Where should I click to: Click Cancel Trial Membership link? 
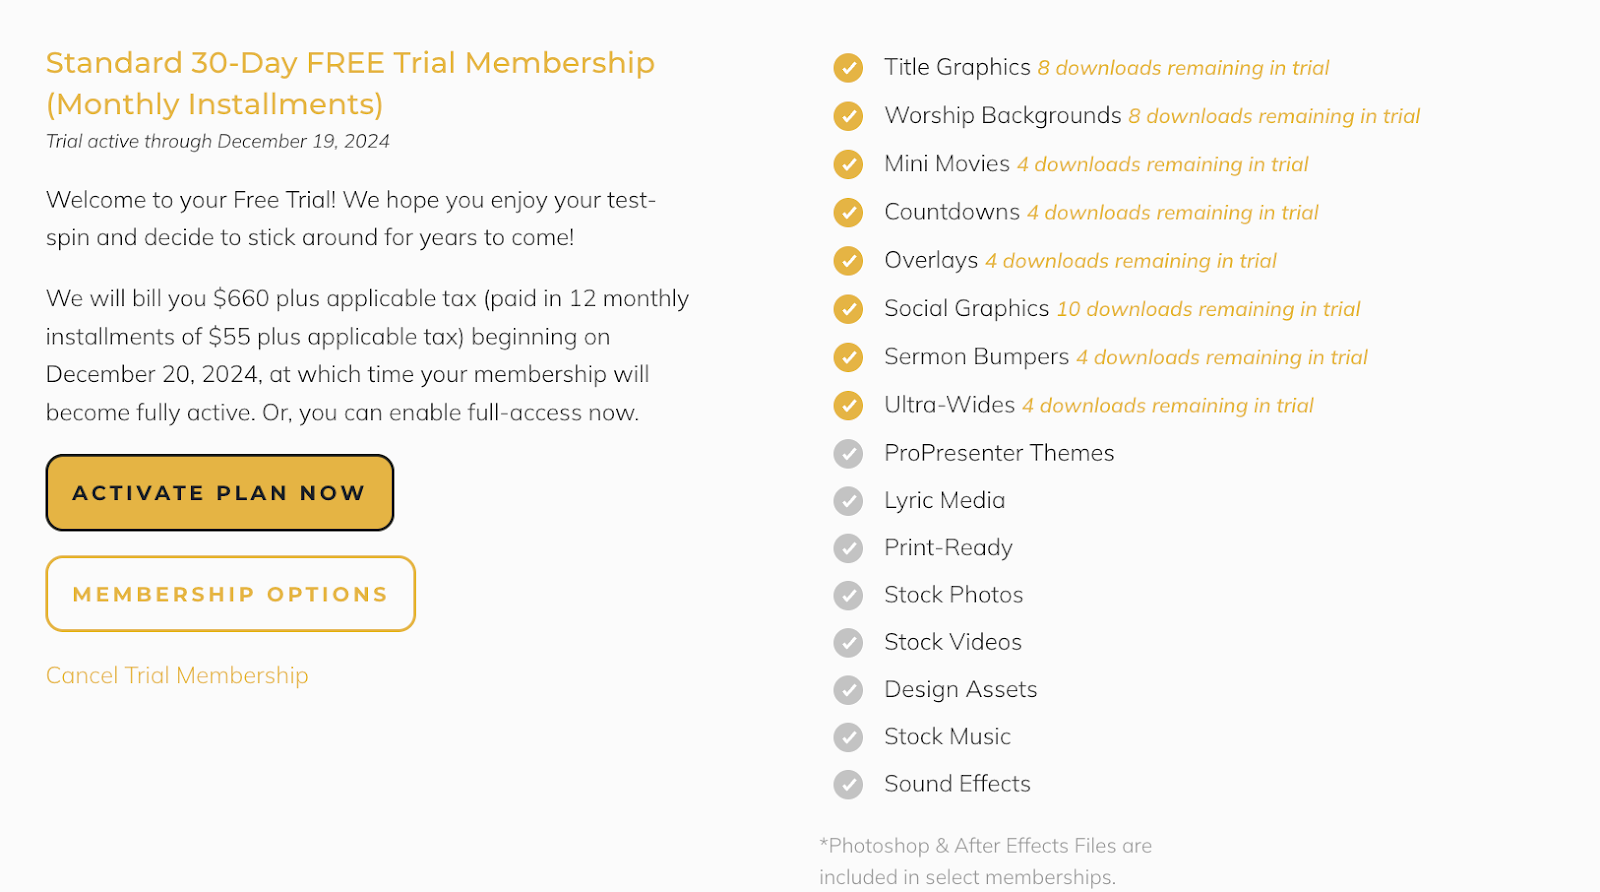click(177, 676)
